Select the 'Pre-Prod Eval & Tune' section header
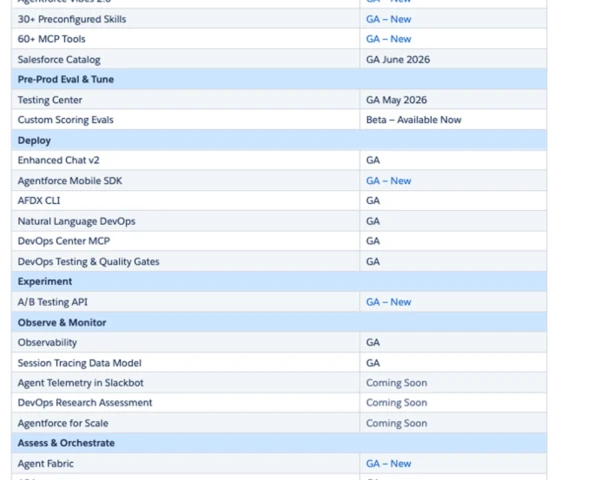Screen dimensions: 600x480 (279, 80)
